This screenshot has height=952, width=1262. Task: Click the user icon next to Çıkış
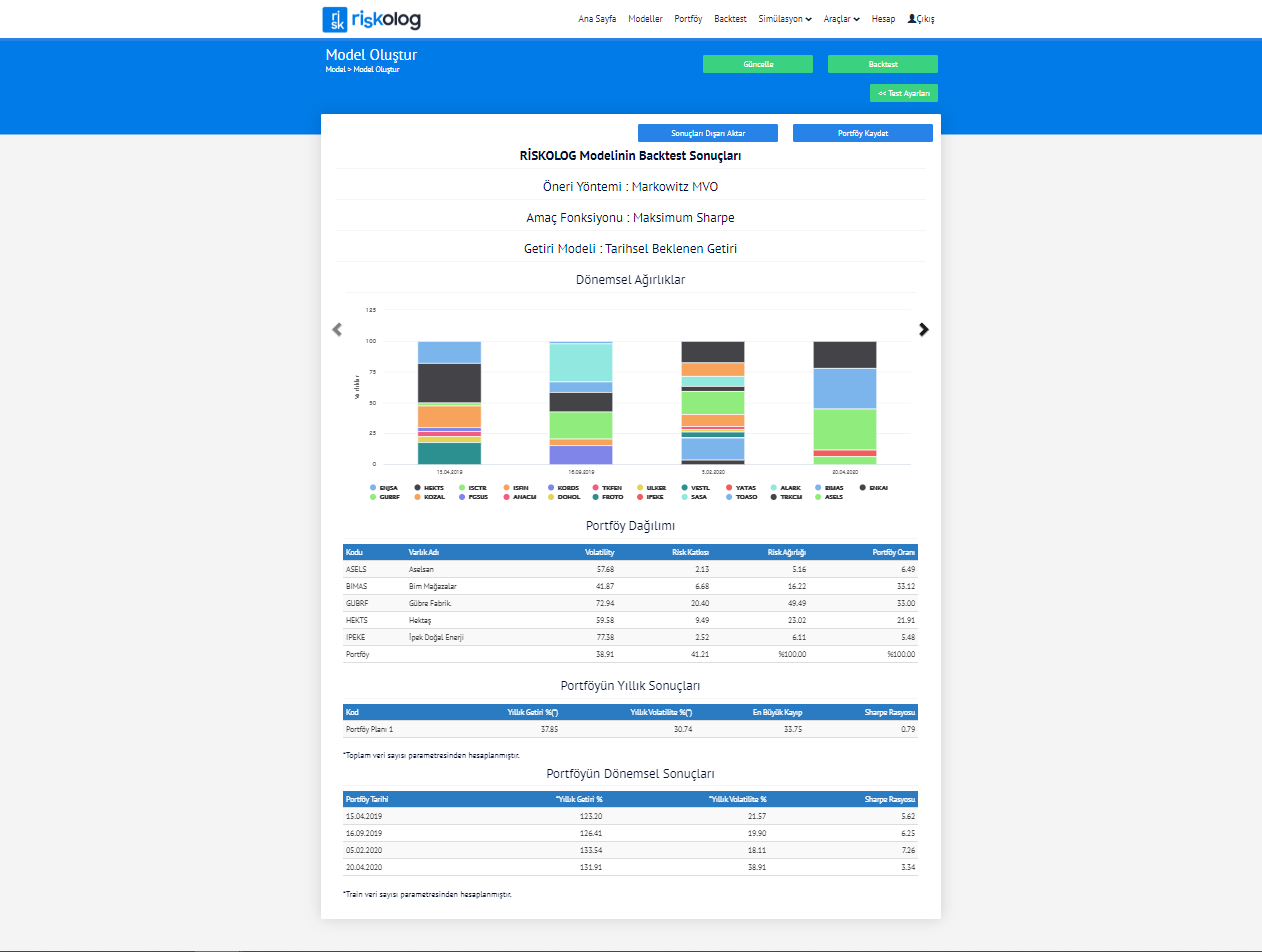[911, 19]
